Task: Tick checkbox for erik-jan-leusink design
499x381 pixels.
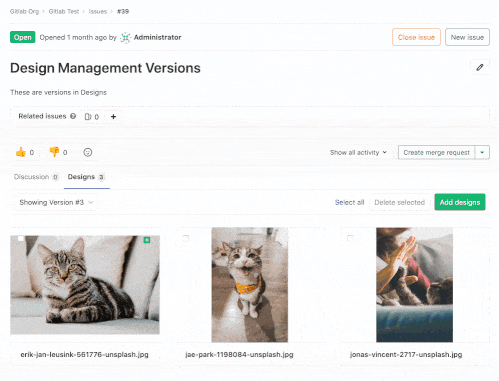Action: tap(21, 238)
